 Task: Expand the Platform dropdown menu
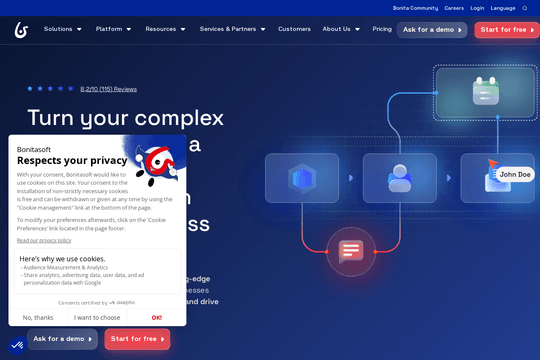point(113,29)
